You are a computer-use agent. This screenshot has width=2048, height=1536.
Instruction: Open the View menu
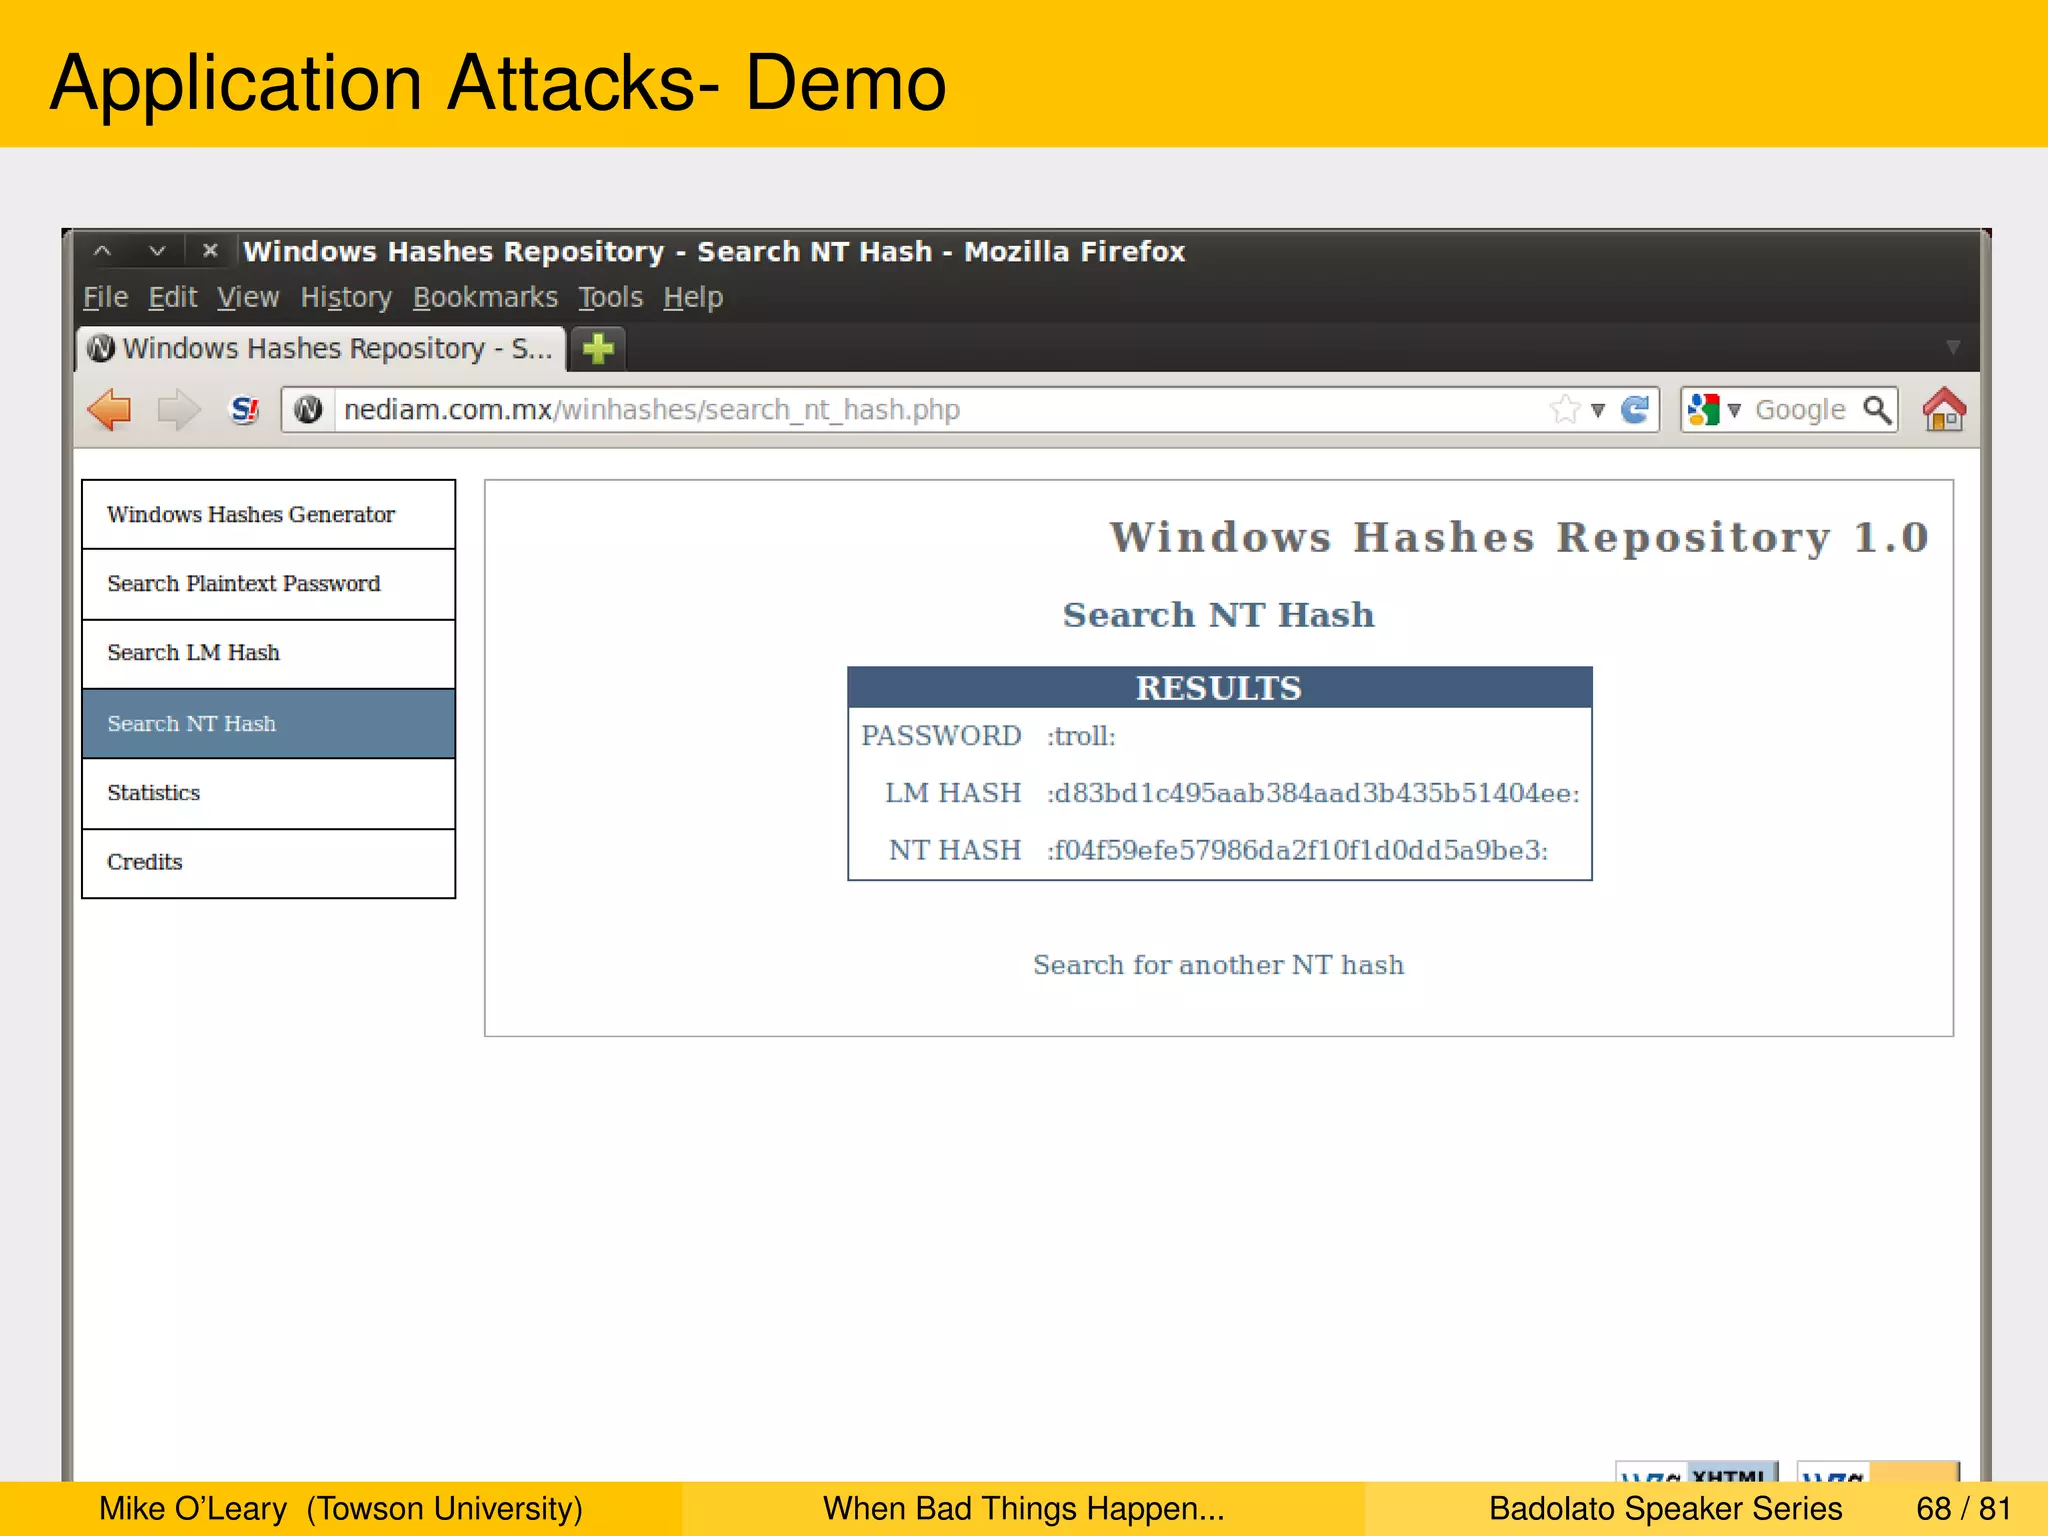tap(248, 297)
